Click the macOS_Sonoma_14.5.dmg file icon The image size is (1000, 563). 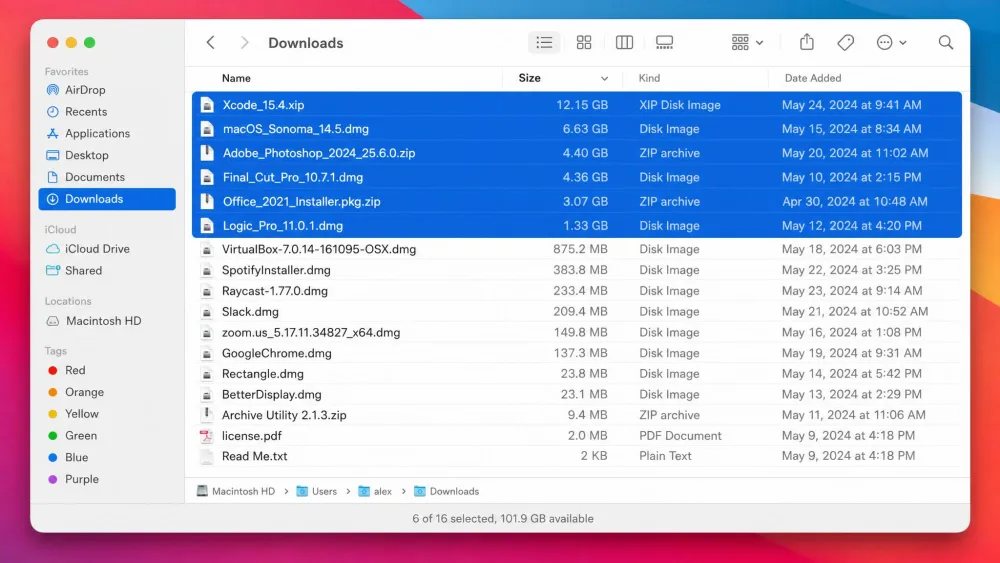[207, 129]
